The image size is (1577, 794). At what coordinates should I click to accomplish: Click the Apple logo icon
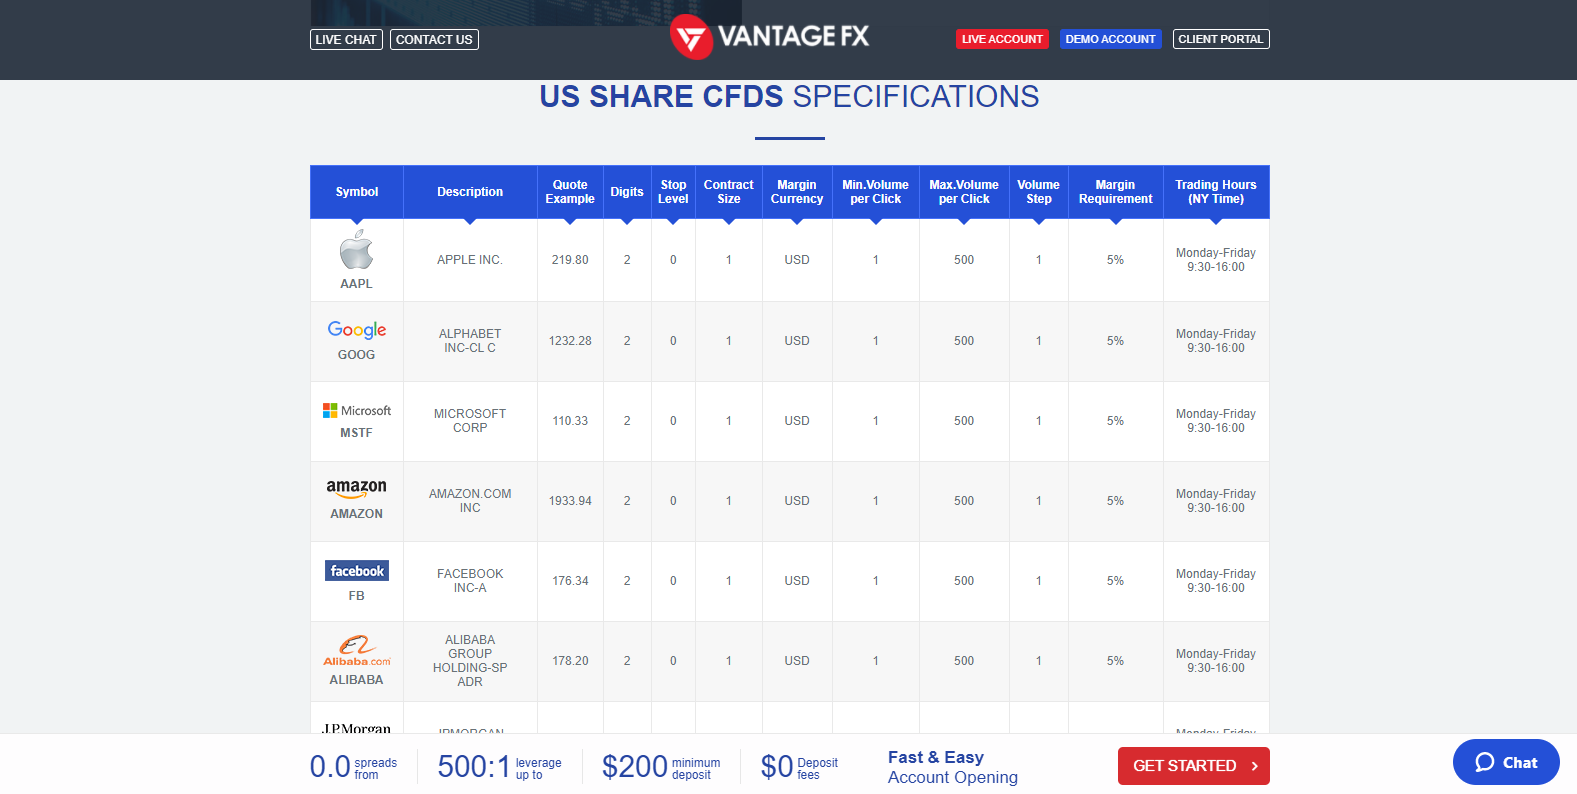[356, 250]
